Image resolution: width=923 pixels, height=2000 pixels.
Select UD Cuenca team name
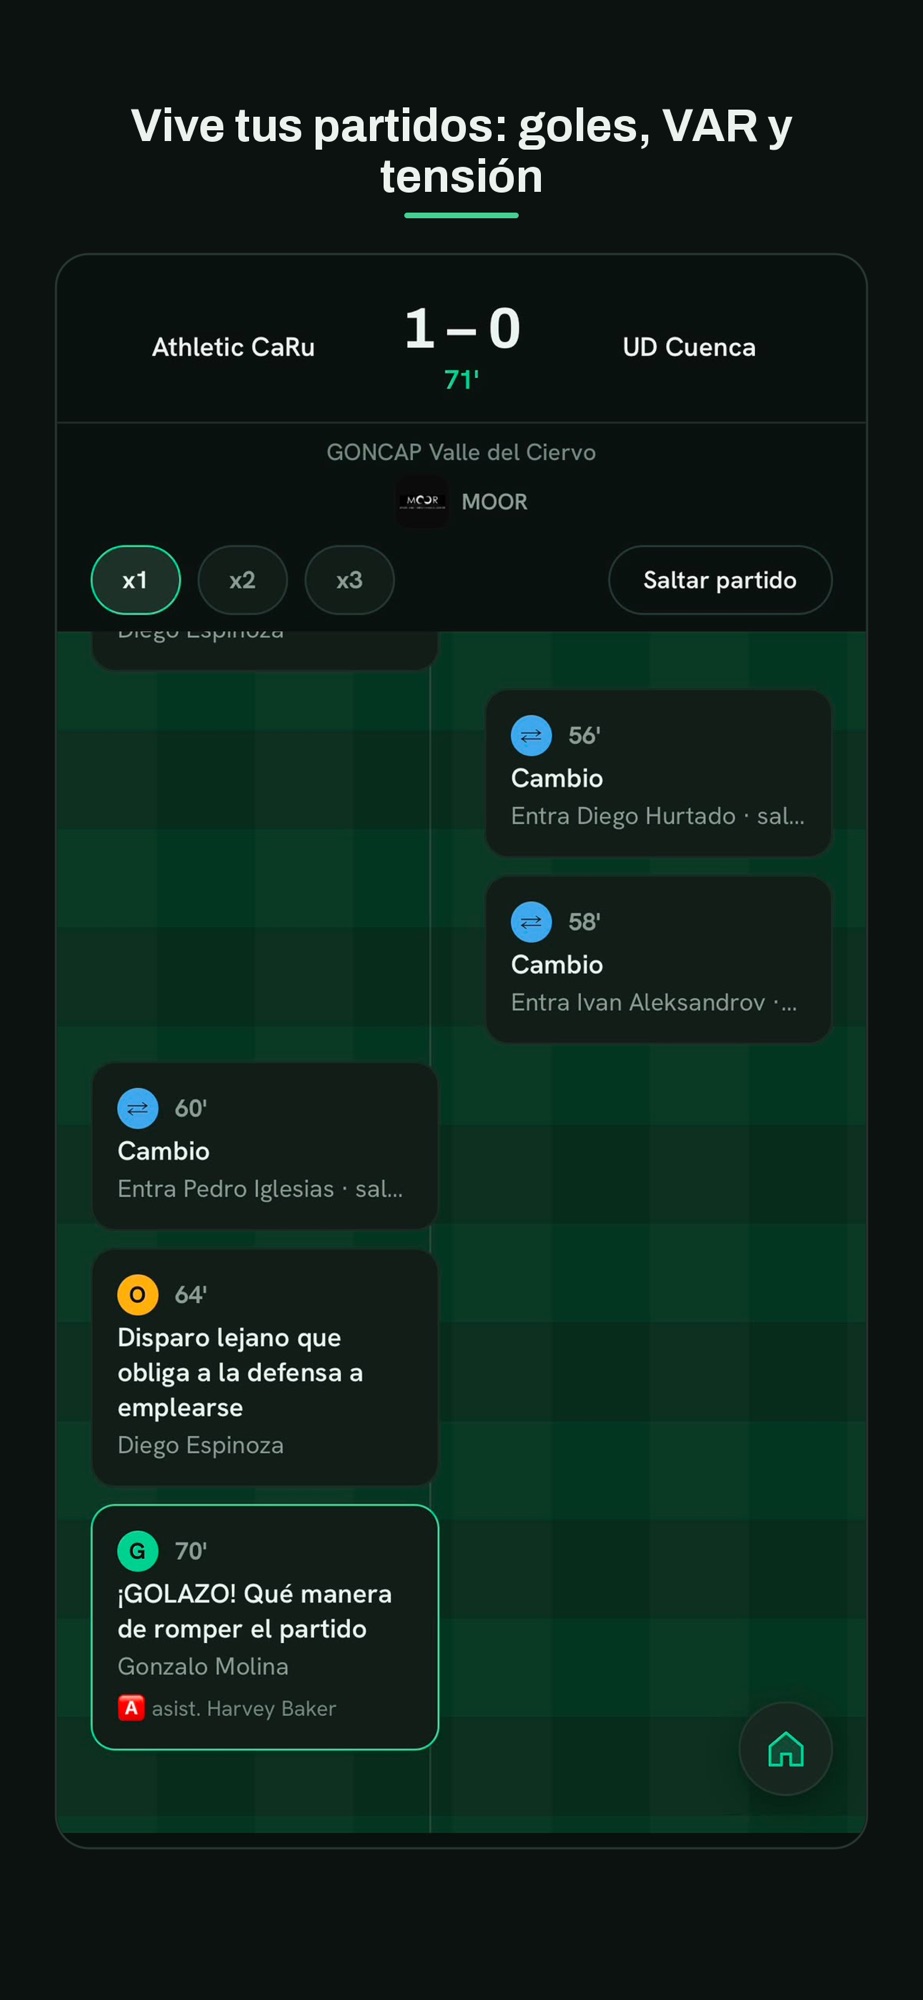(x=689, y=347)
